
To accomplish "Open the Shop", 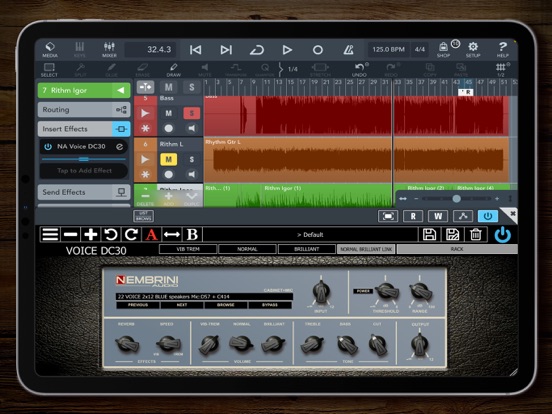I will pos(444,50).
